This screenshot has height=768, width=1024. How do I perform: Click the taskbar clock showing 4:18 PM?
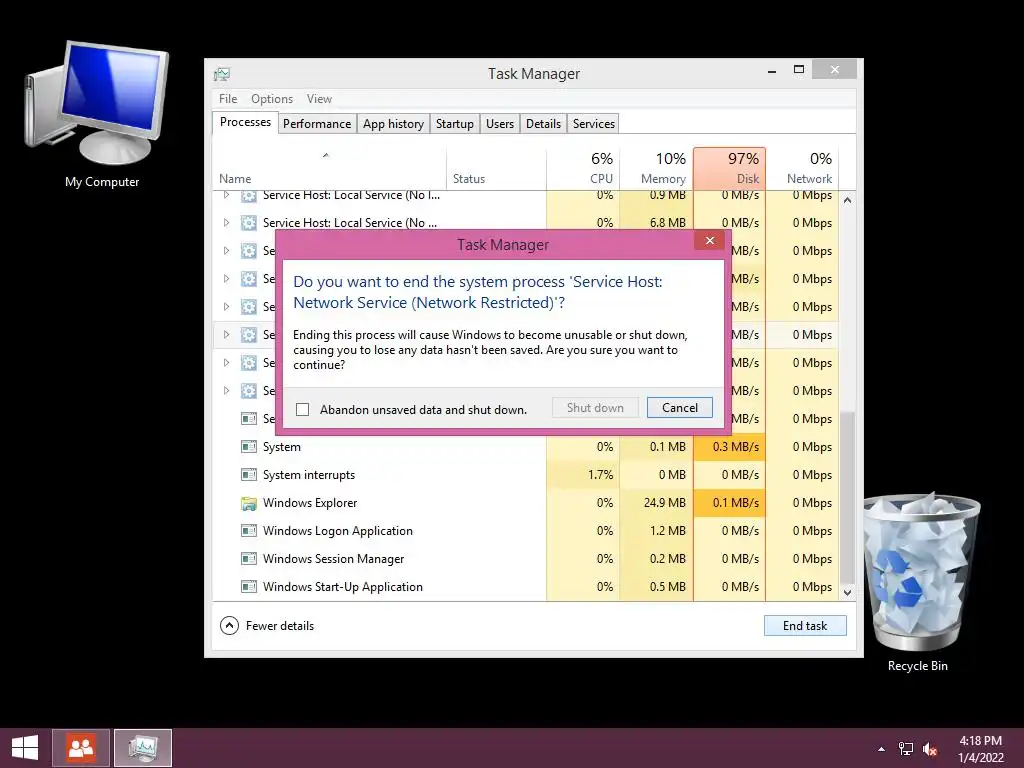[x=980, y=749]
